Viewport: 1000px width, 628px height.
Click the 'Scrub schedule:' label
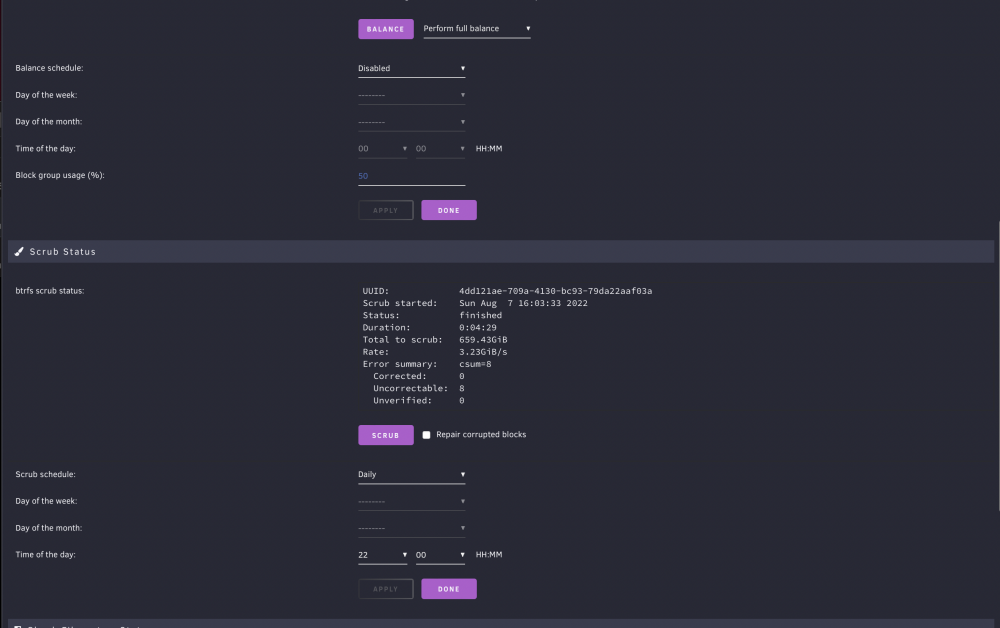45,474
